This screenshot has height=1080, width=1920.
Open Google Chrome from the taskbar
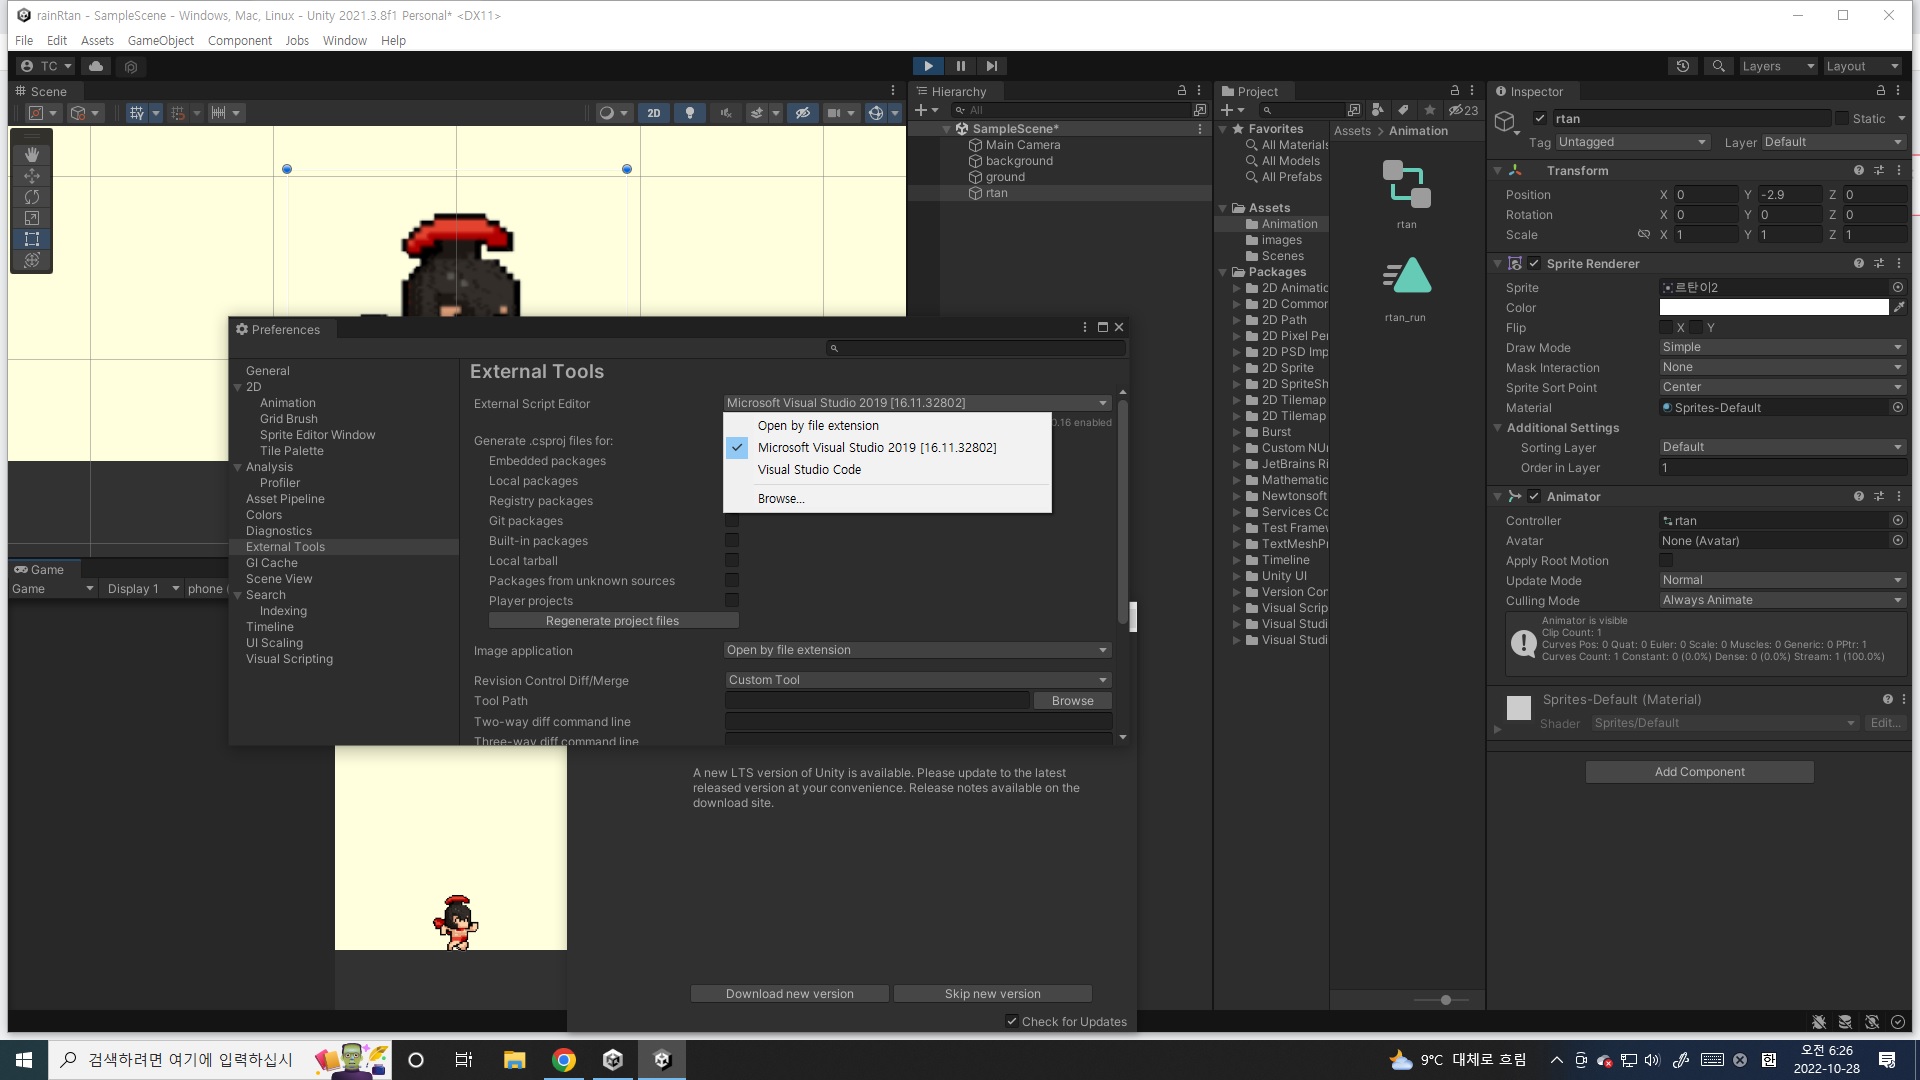pos(564,1060)
